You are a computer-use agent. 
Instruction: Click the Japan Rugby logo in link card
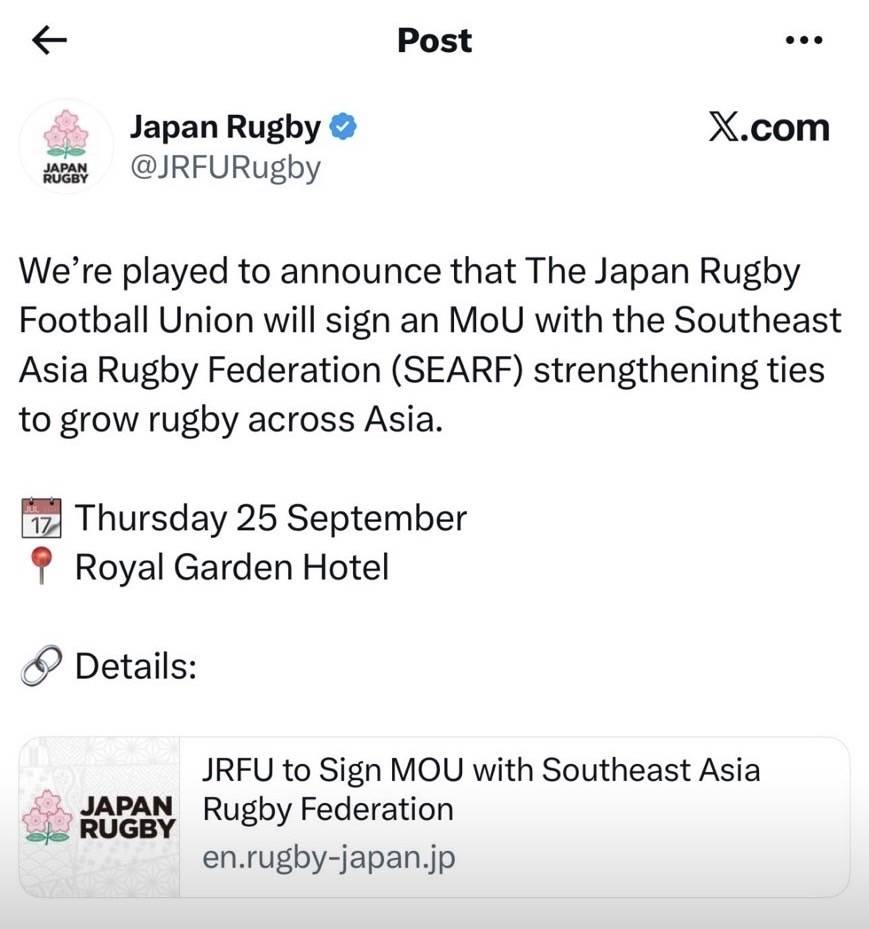(99, 817)
